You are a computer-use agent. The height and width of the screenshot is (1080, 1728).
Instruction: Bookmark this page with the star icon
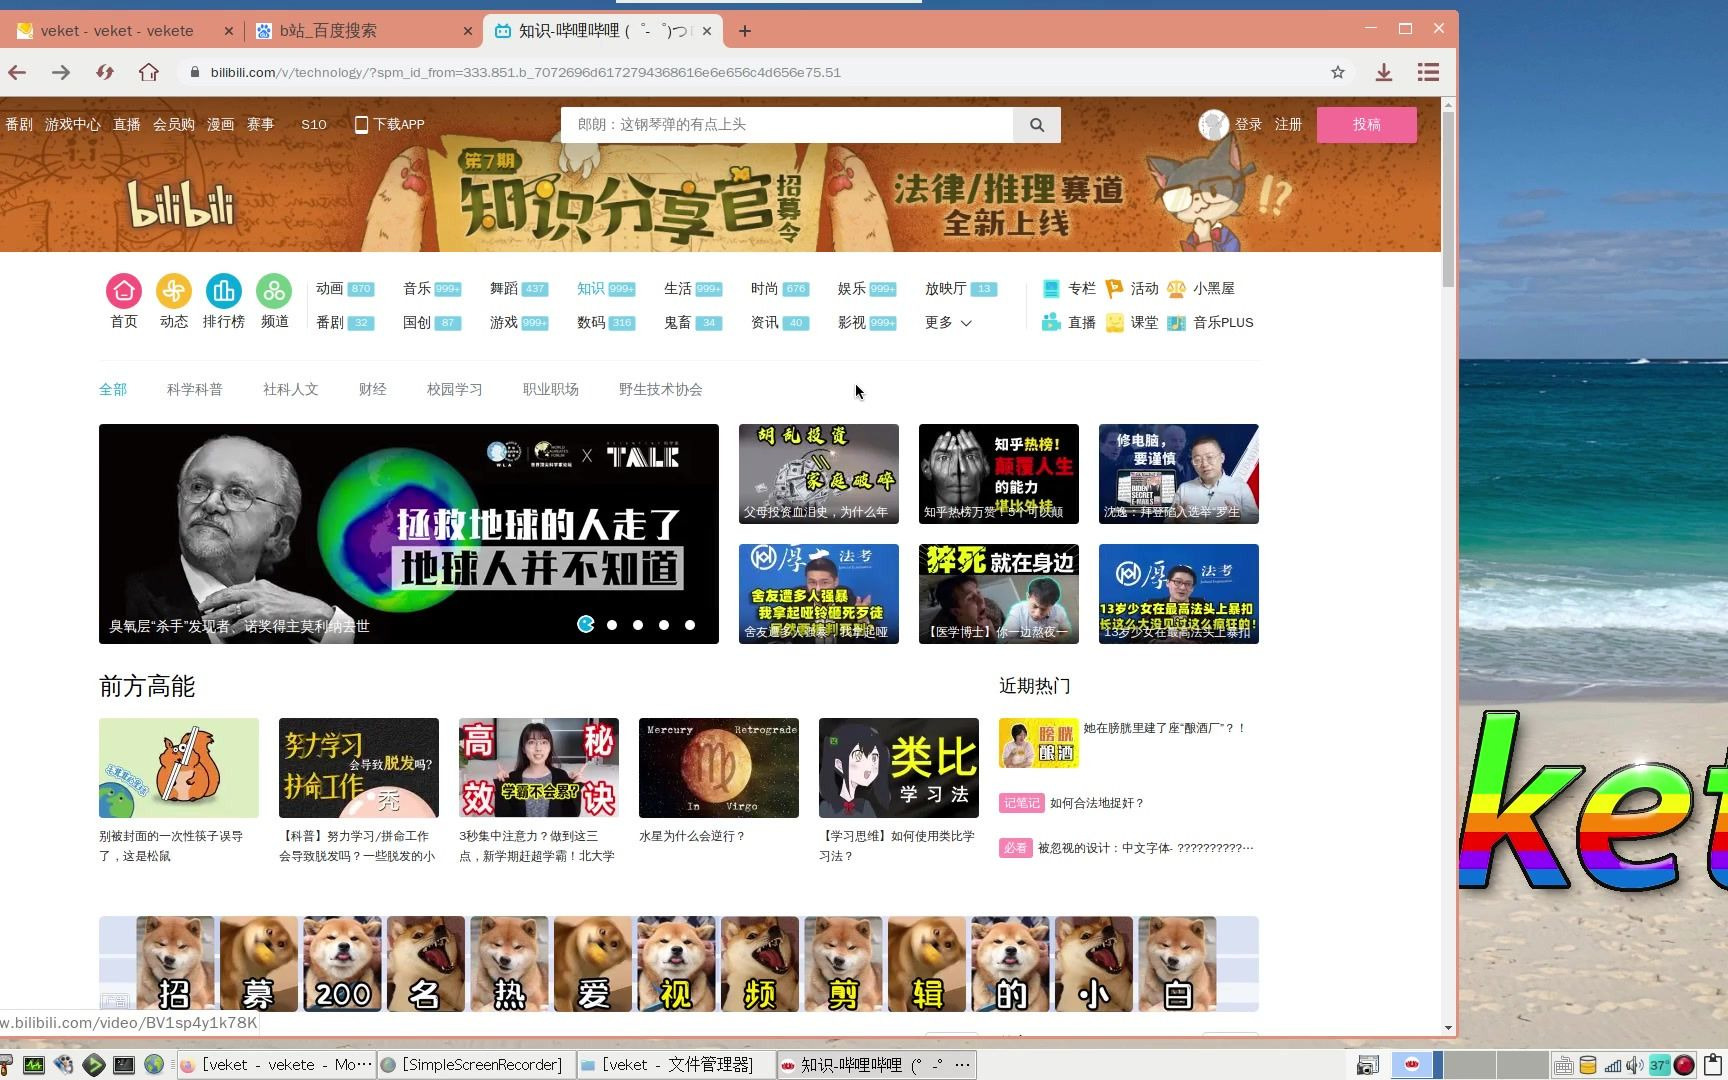coord(1338,72)
